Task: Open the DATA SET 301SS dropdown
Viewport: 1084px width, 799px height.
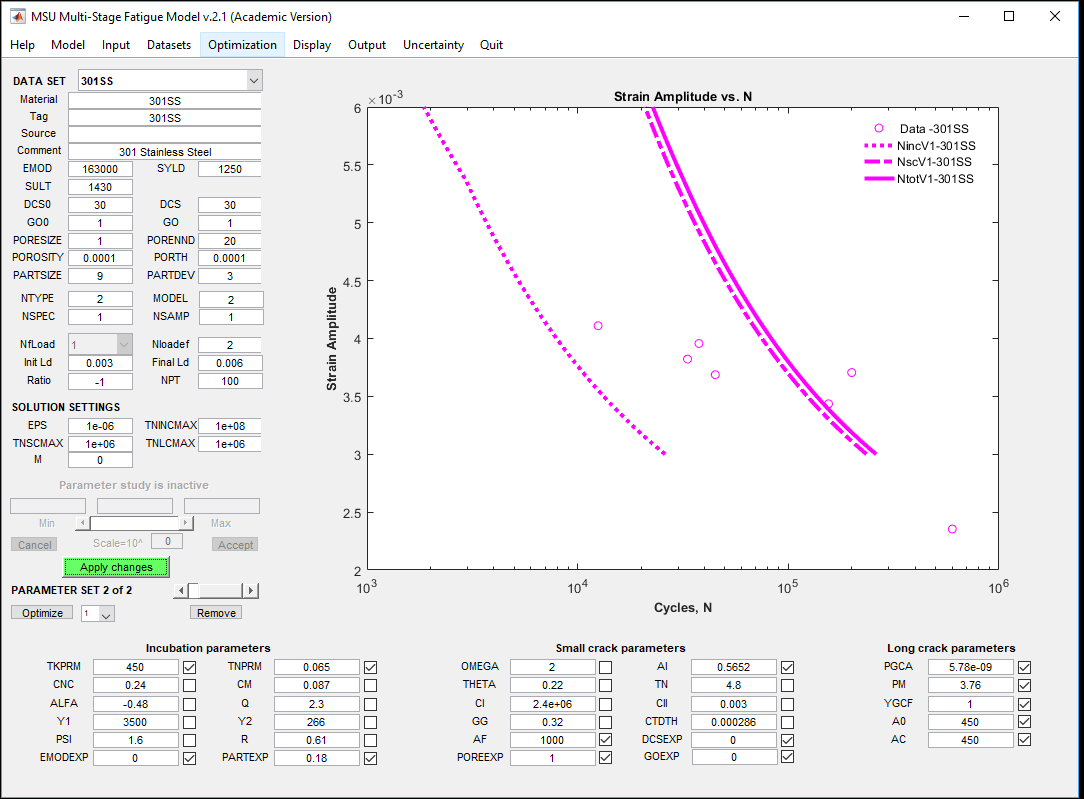Action: click(x=253, y=80)
